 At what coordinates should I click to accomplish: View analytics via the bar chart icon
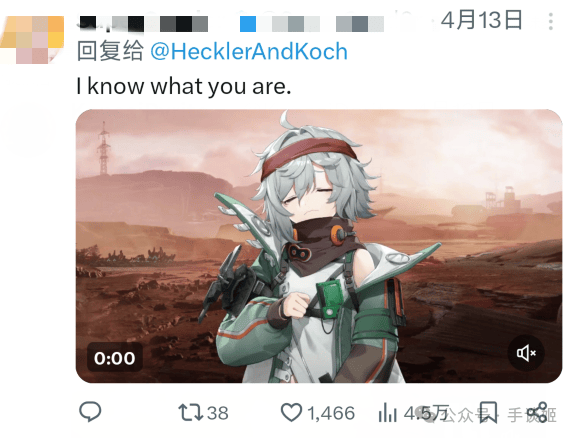point(388,412)
